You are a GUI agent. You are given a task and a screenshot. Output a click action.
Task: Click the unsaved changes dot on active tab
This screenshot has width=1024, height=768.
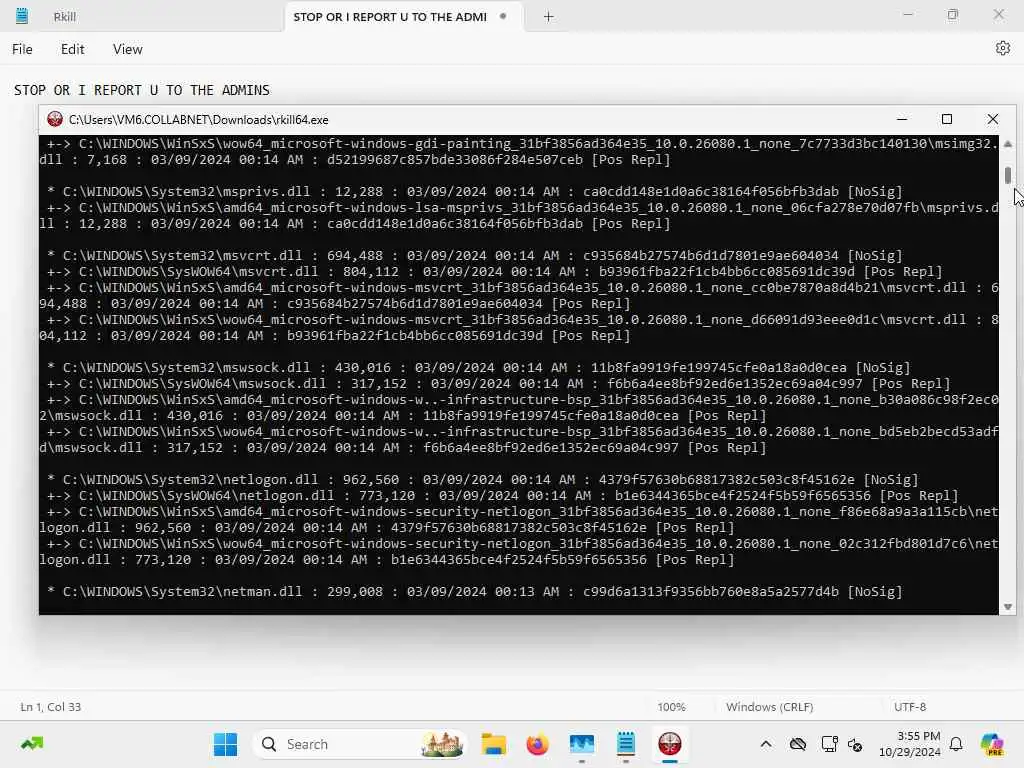click(x=503, y=16)
